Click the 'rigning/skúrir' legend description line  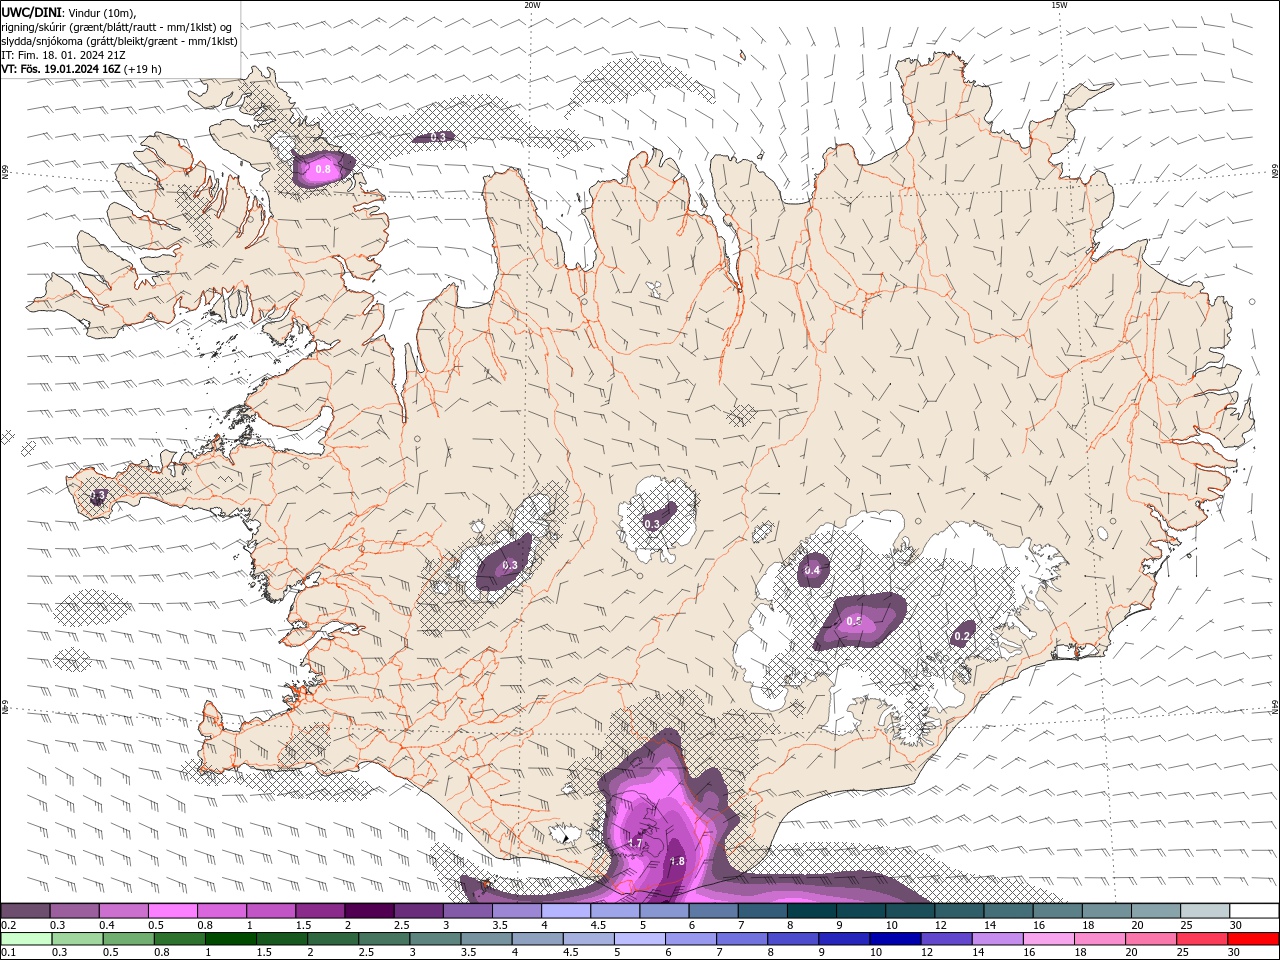[x=117, y=27]
